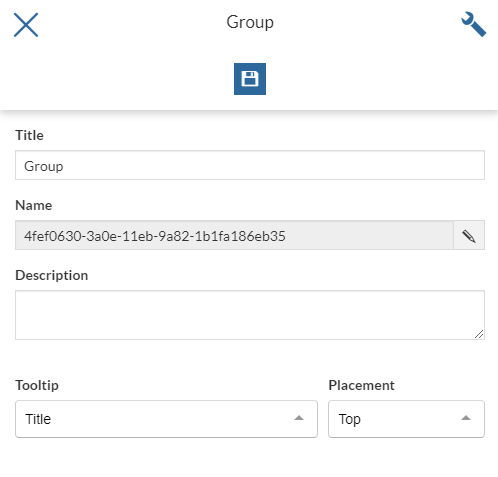Click the Name field label
498x477 pixels.
tap(34, 205)
